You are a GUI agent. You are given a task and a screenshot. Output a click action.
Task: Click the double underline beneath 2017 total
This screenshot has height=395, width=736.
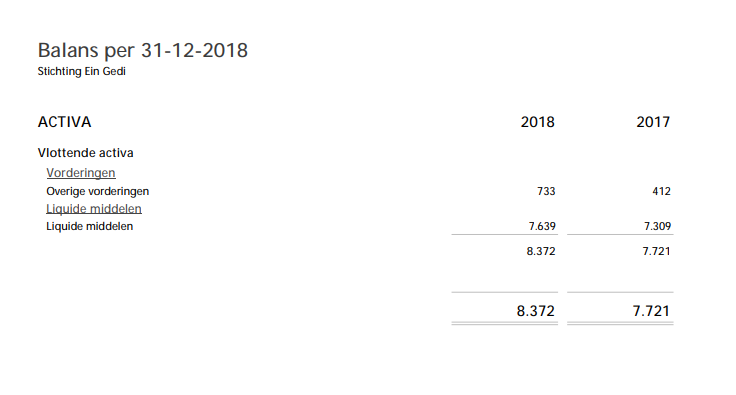[620, 323]
